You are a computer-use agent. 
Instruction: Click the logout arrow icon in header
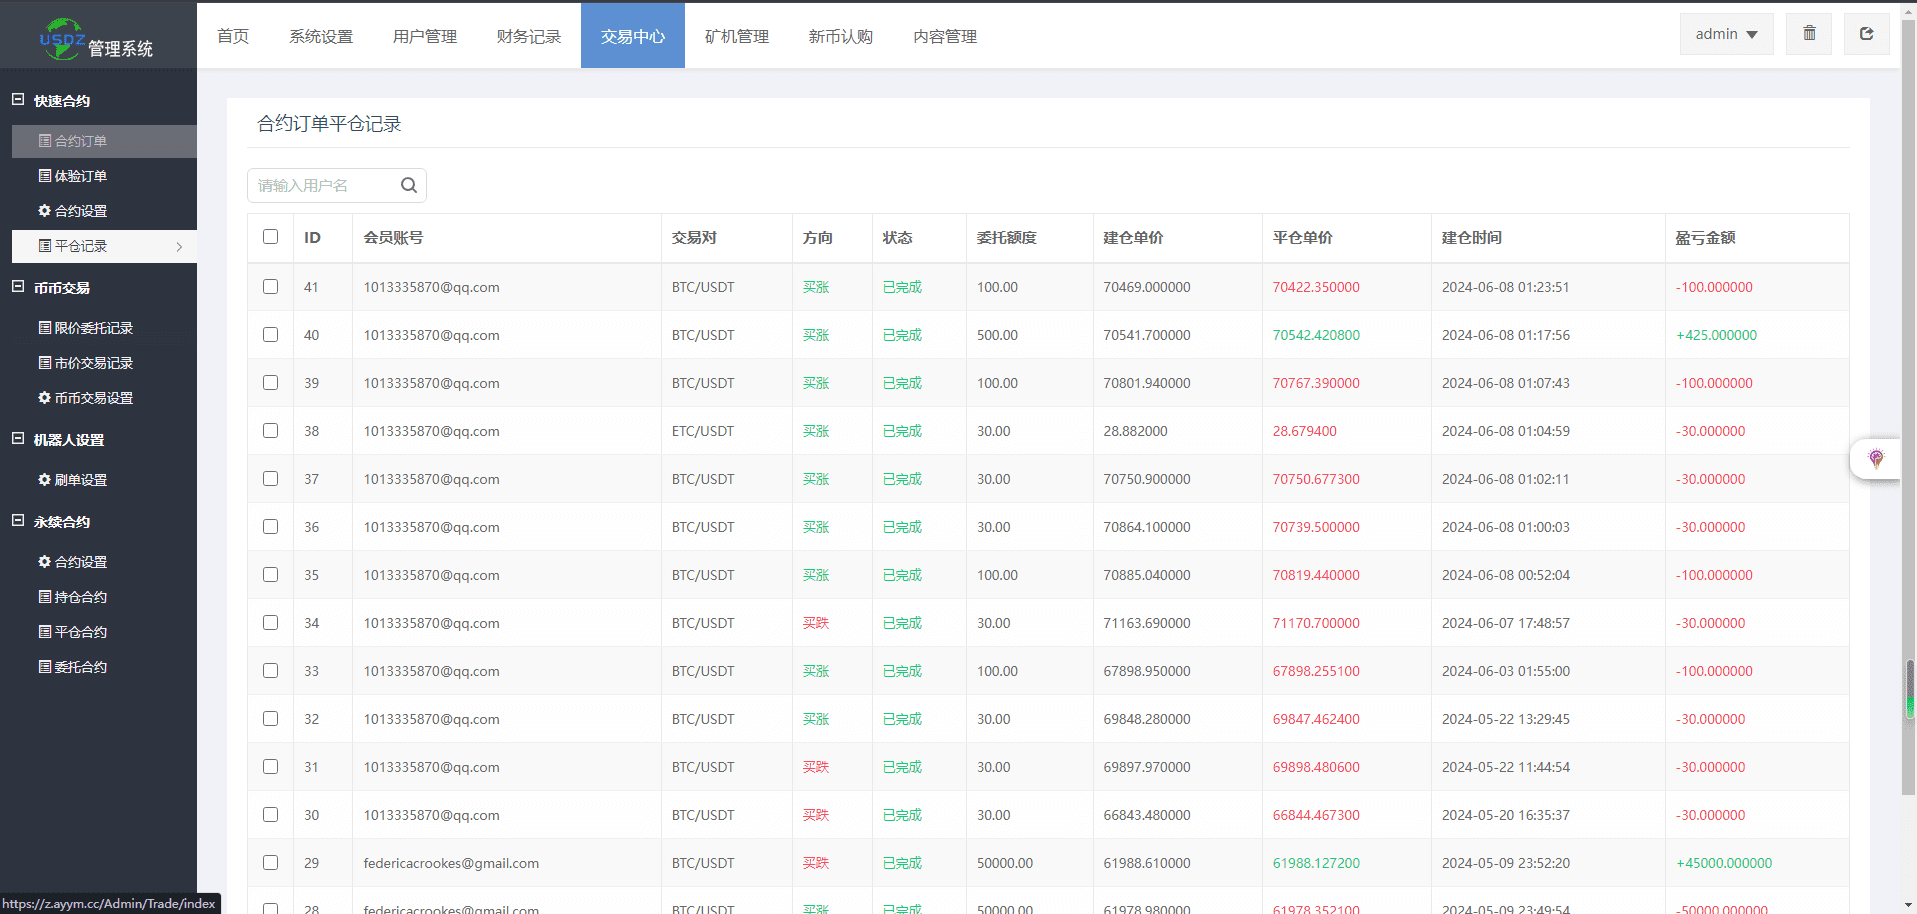pyautogui.click(x=1866, y=34)
